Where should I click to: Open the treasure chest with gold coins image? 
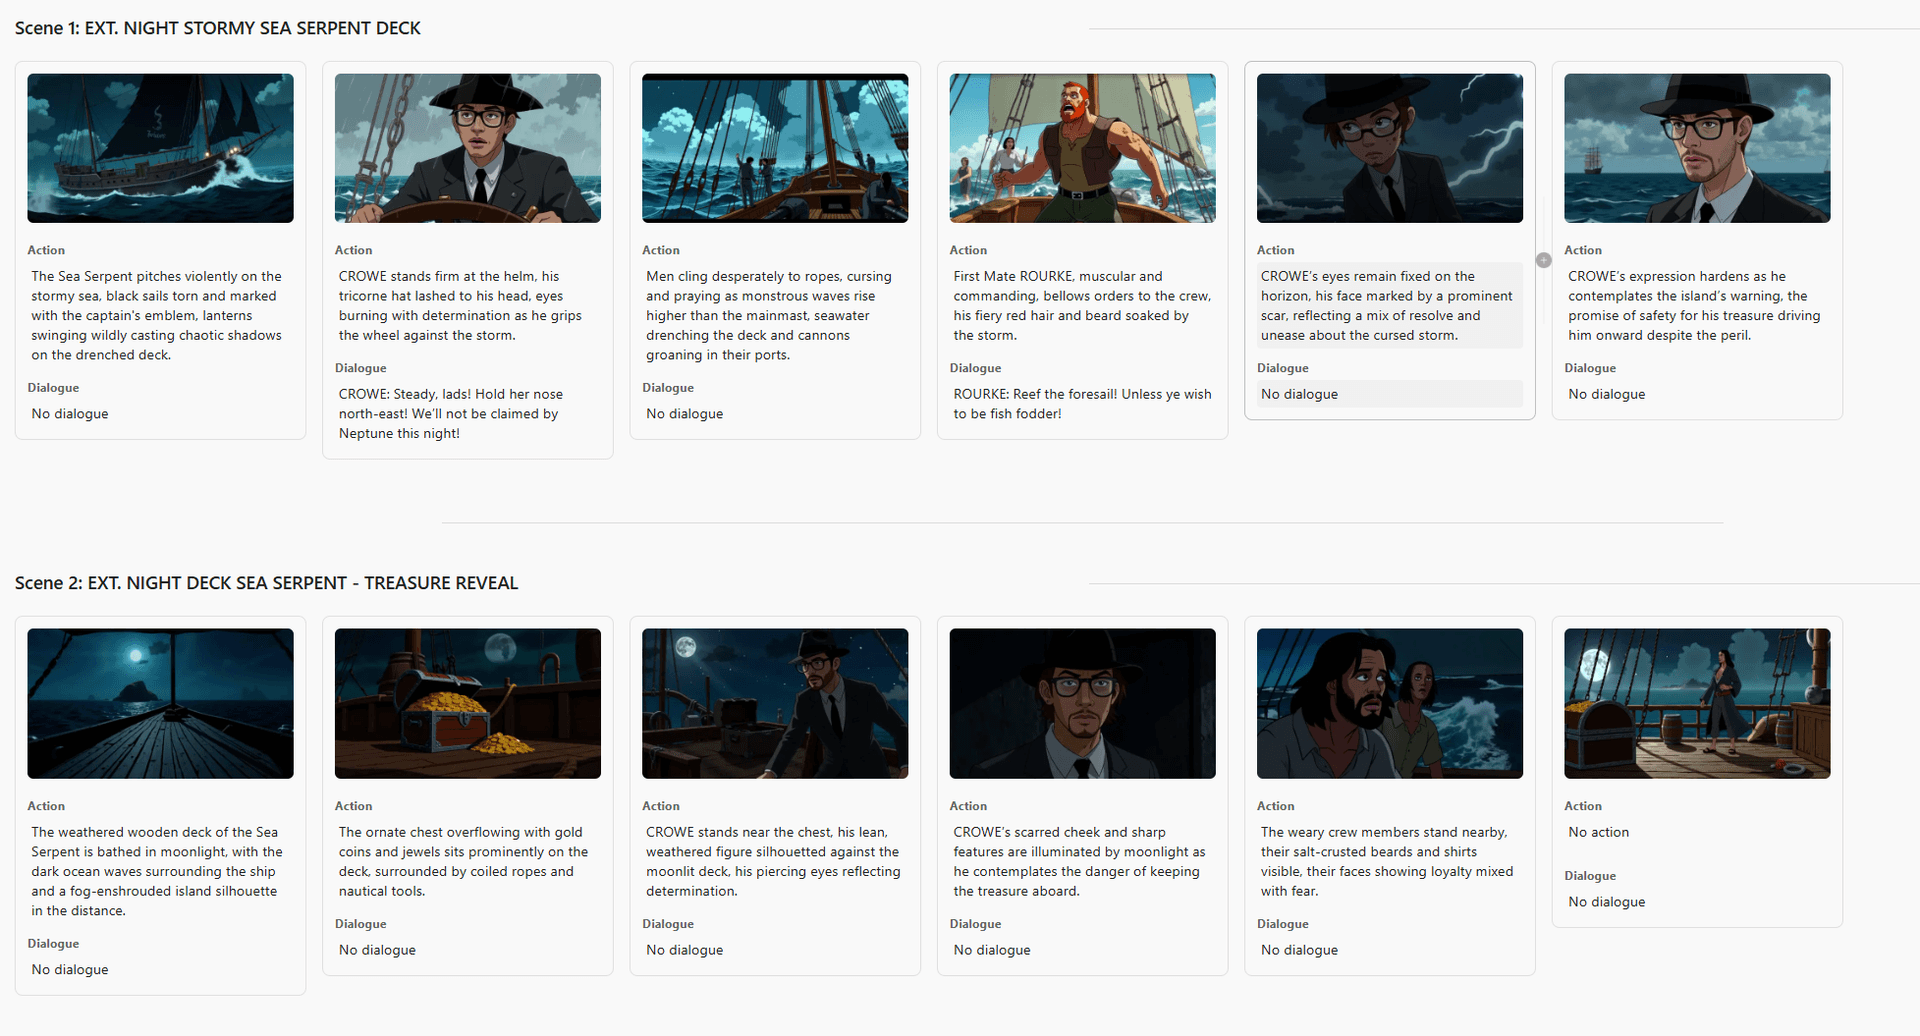click(467, 703)
